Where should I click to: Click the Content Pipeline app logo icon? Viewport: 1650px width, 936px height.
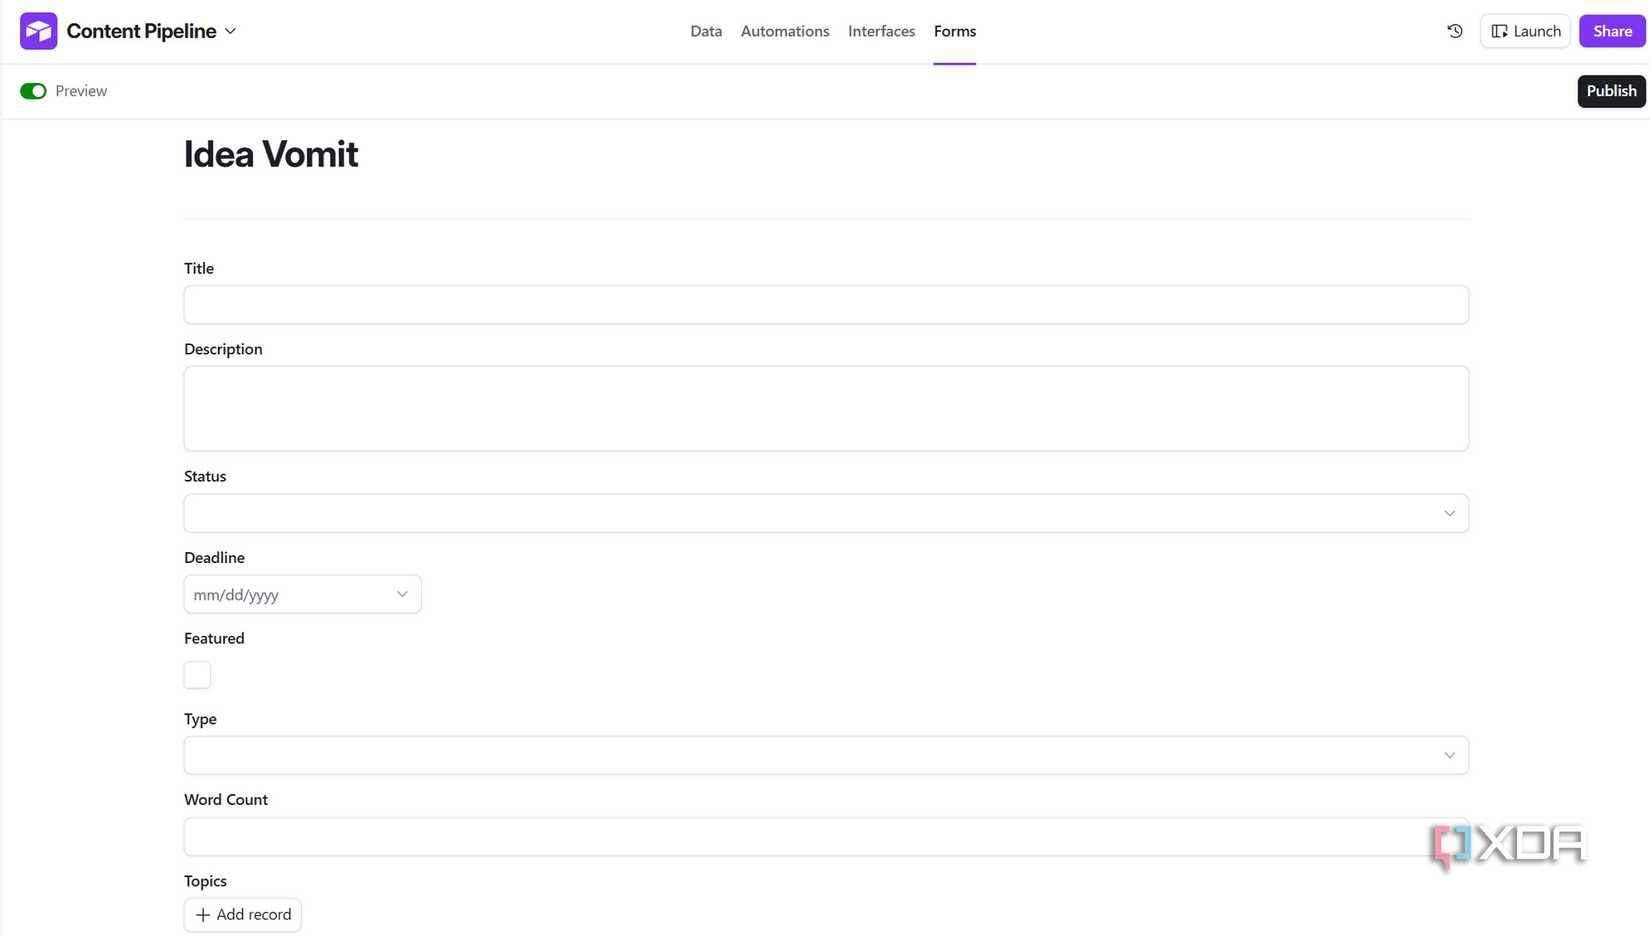pos(38,30)
